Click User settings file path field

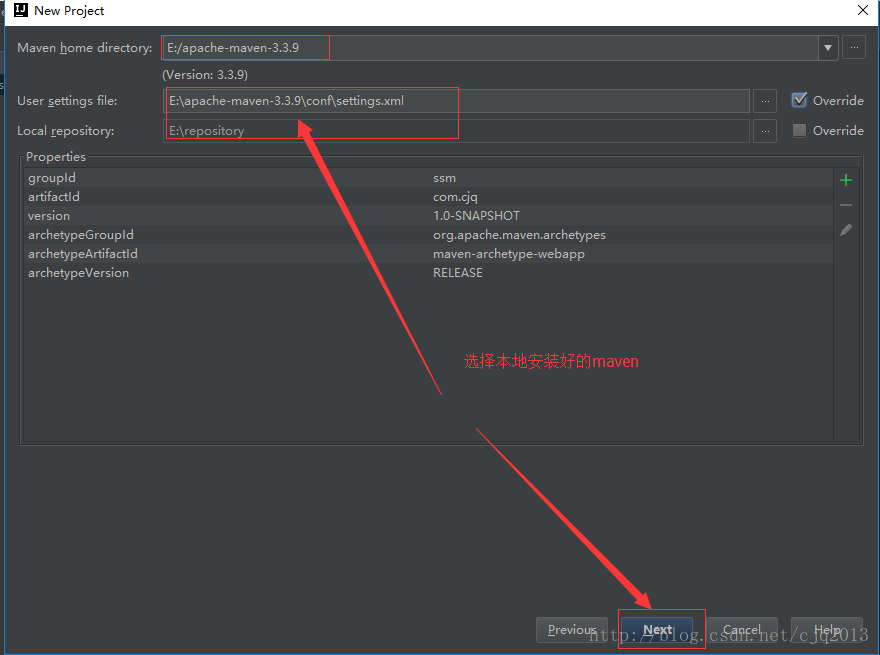456,101
